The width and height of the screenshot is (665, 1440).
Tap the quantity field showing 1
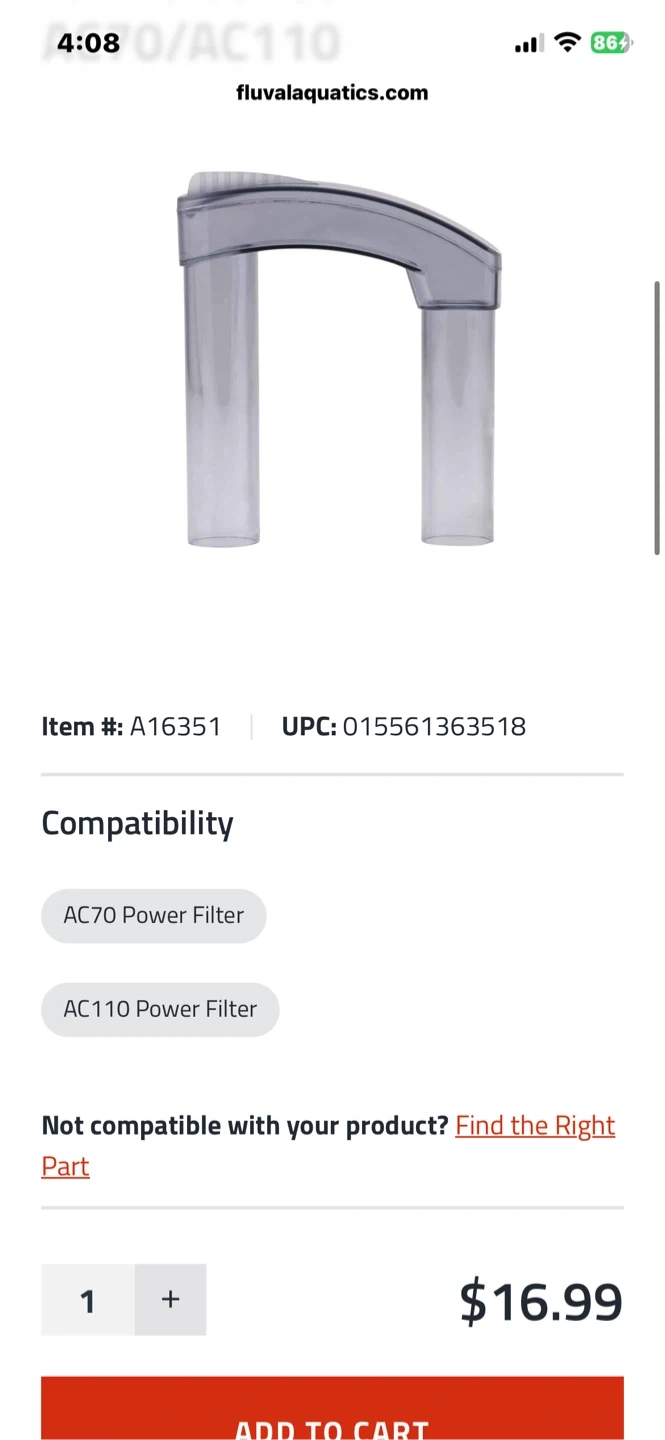click(x=88, y=1300)
